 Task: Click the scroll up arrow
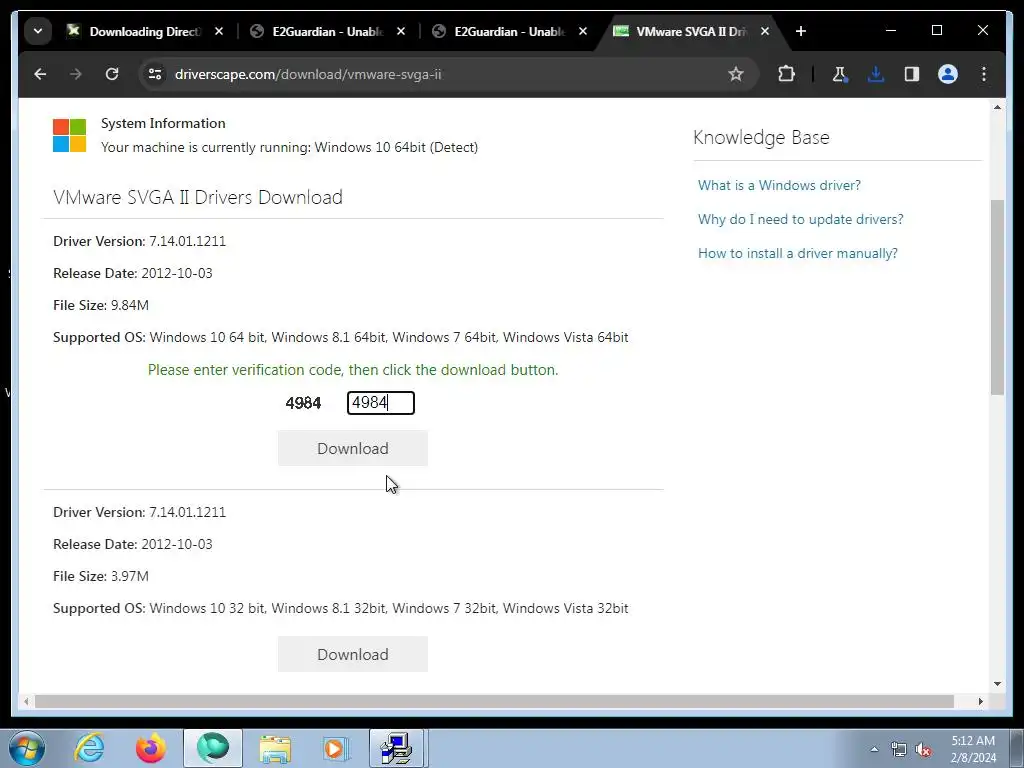[997, 107]
